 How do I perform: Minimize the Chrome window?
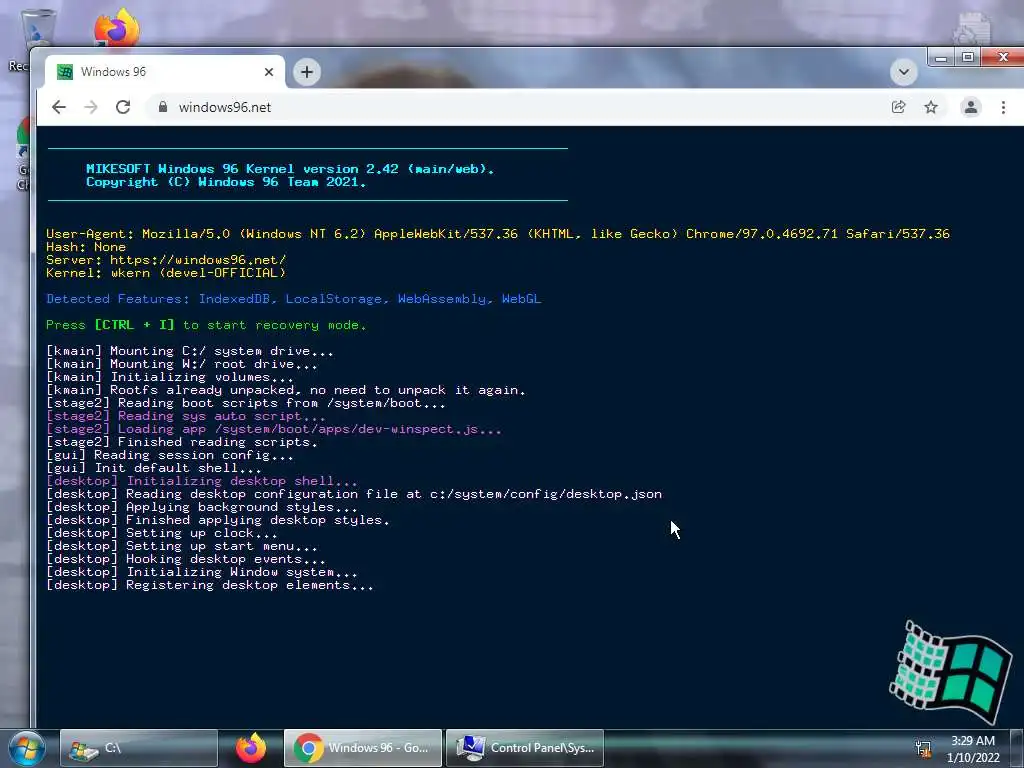coord(941,57)
